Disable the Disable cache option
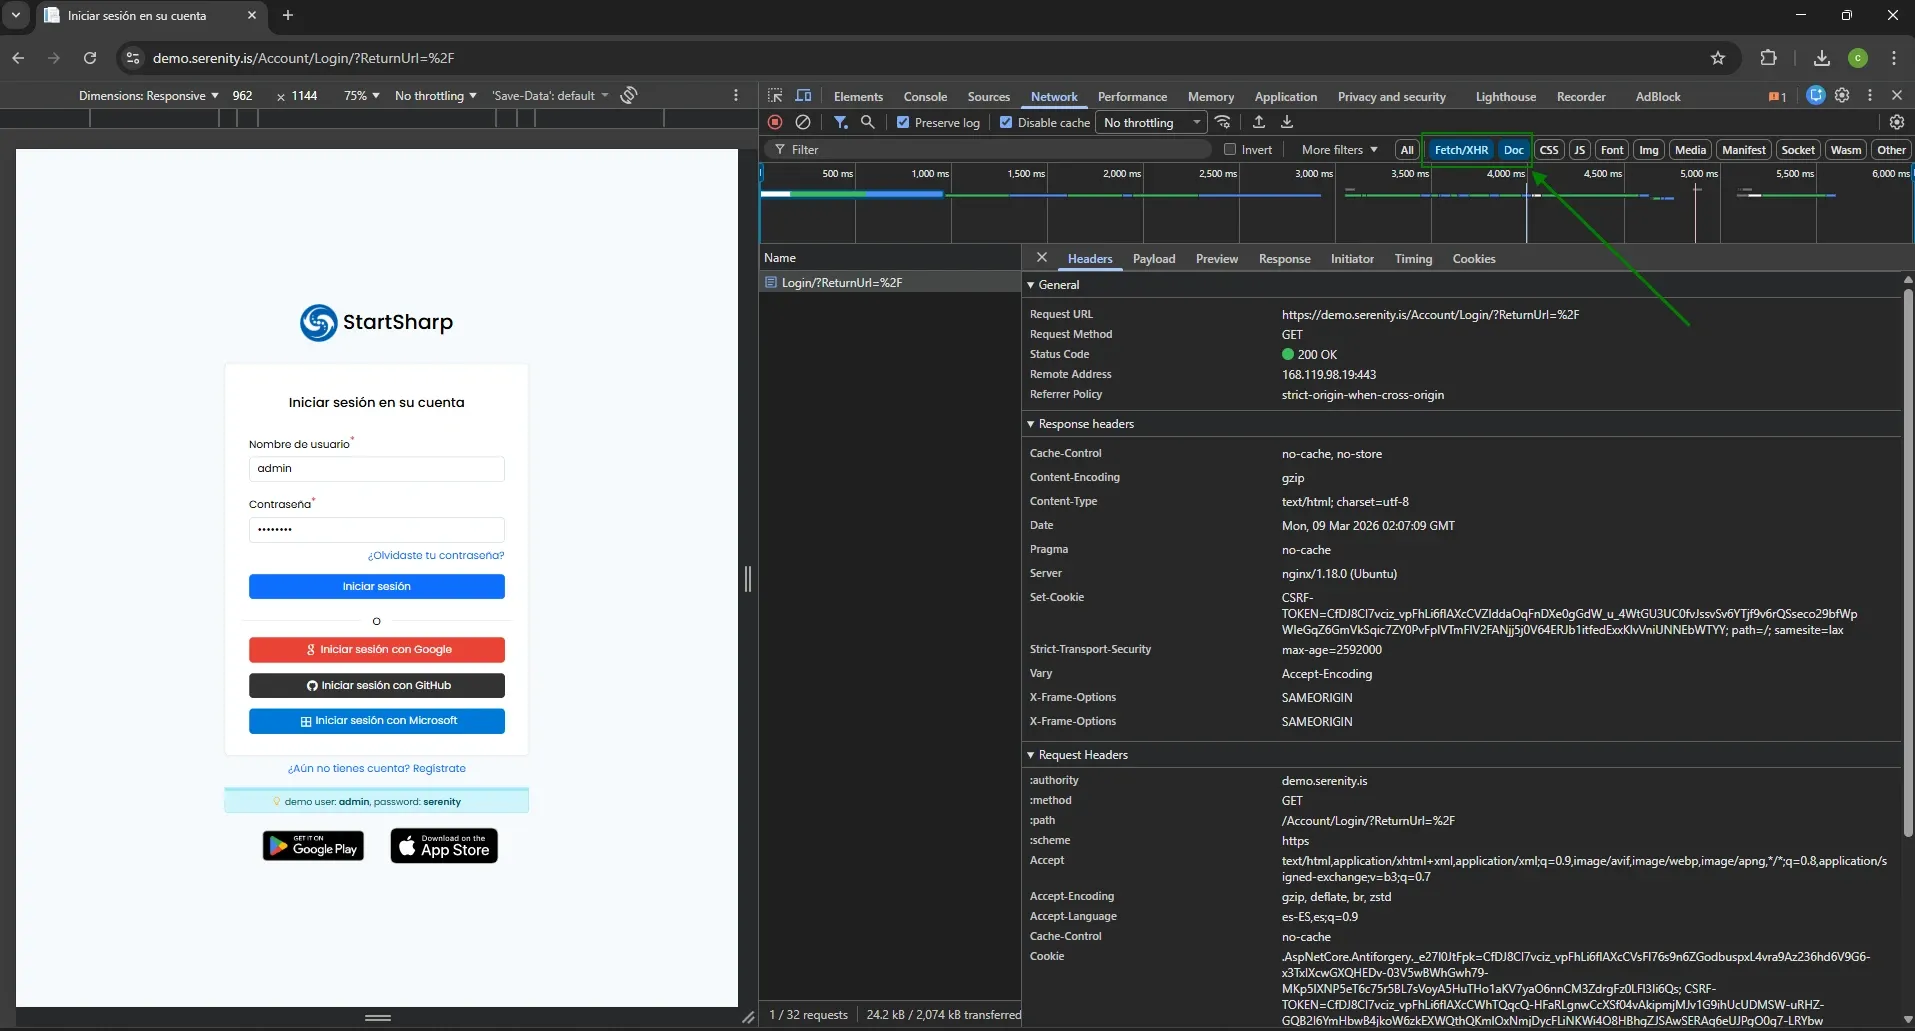This screenshot has height=1031, width=1915. coord(1007,122)
